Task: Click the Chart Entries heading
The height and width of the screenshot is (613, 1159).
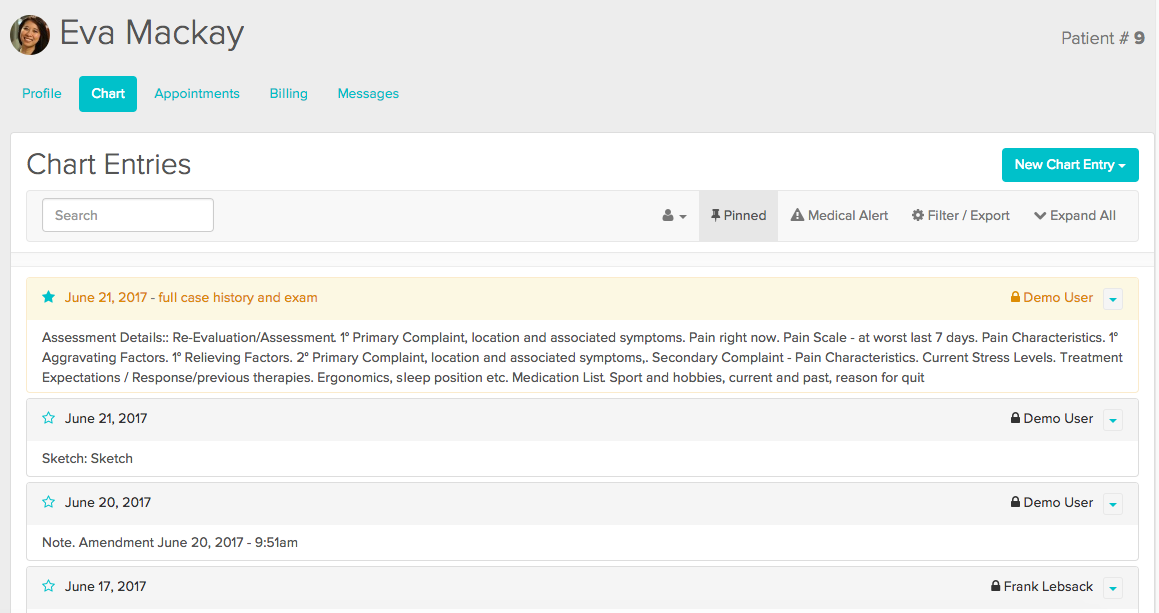Action: tap(109, 164)
